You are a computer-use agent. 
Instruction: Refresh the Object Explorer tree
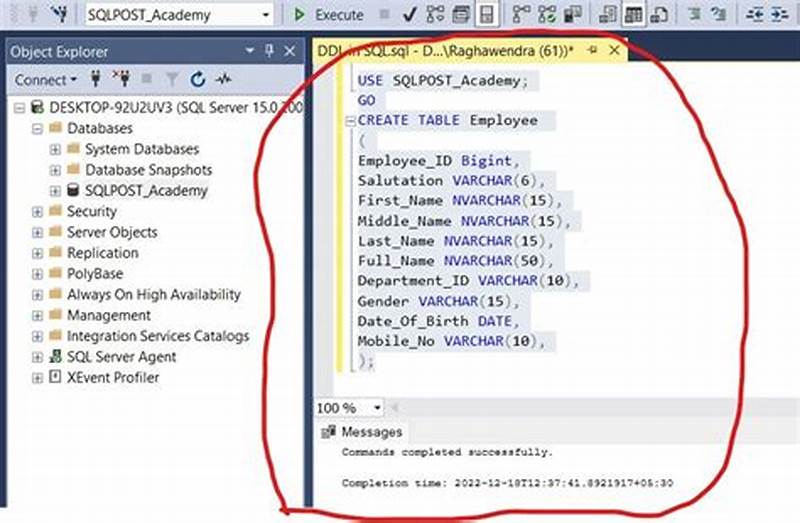click(x=198, y=79)
